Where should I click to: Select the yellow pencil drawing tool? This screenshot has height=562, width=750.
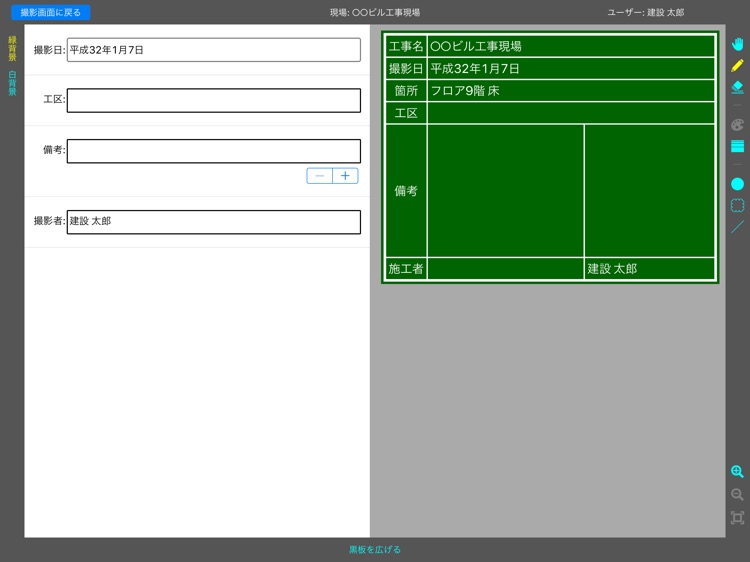click(737, 66)
